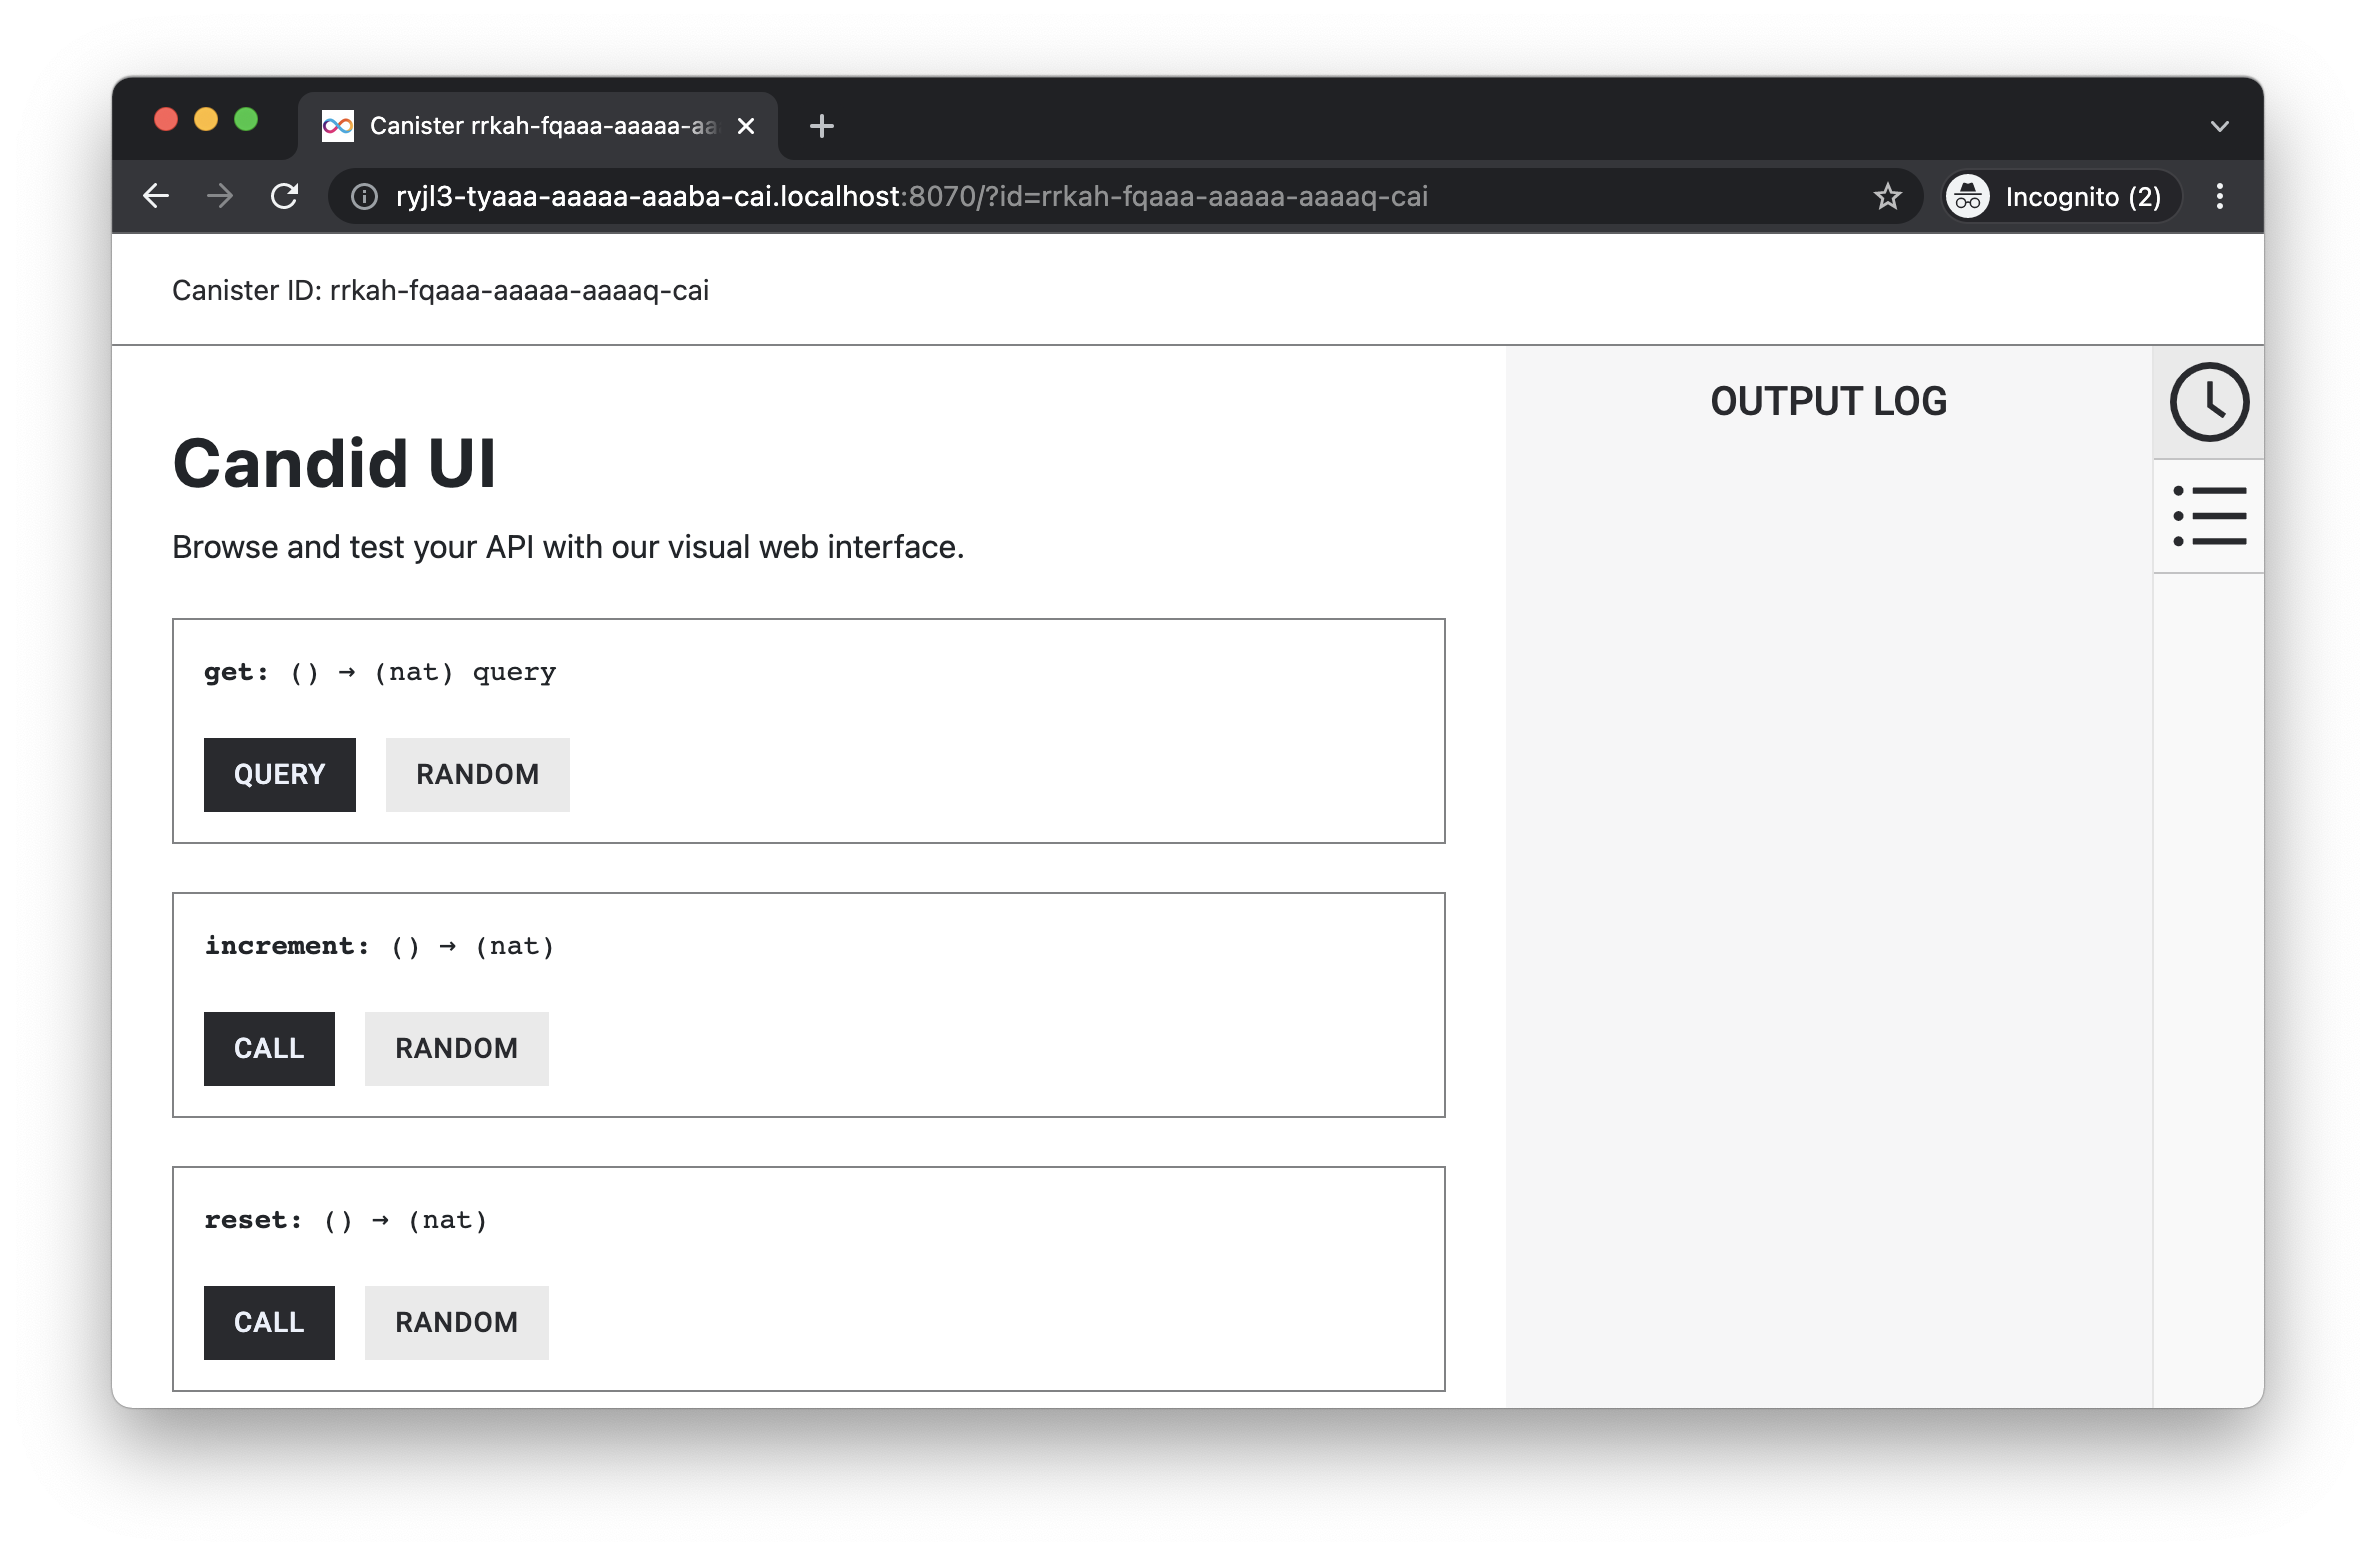Screen dimensions: 2376x1556
Task: Click the browser forward arrow
Action: pos(220,196)
